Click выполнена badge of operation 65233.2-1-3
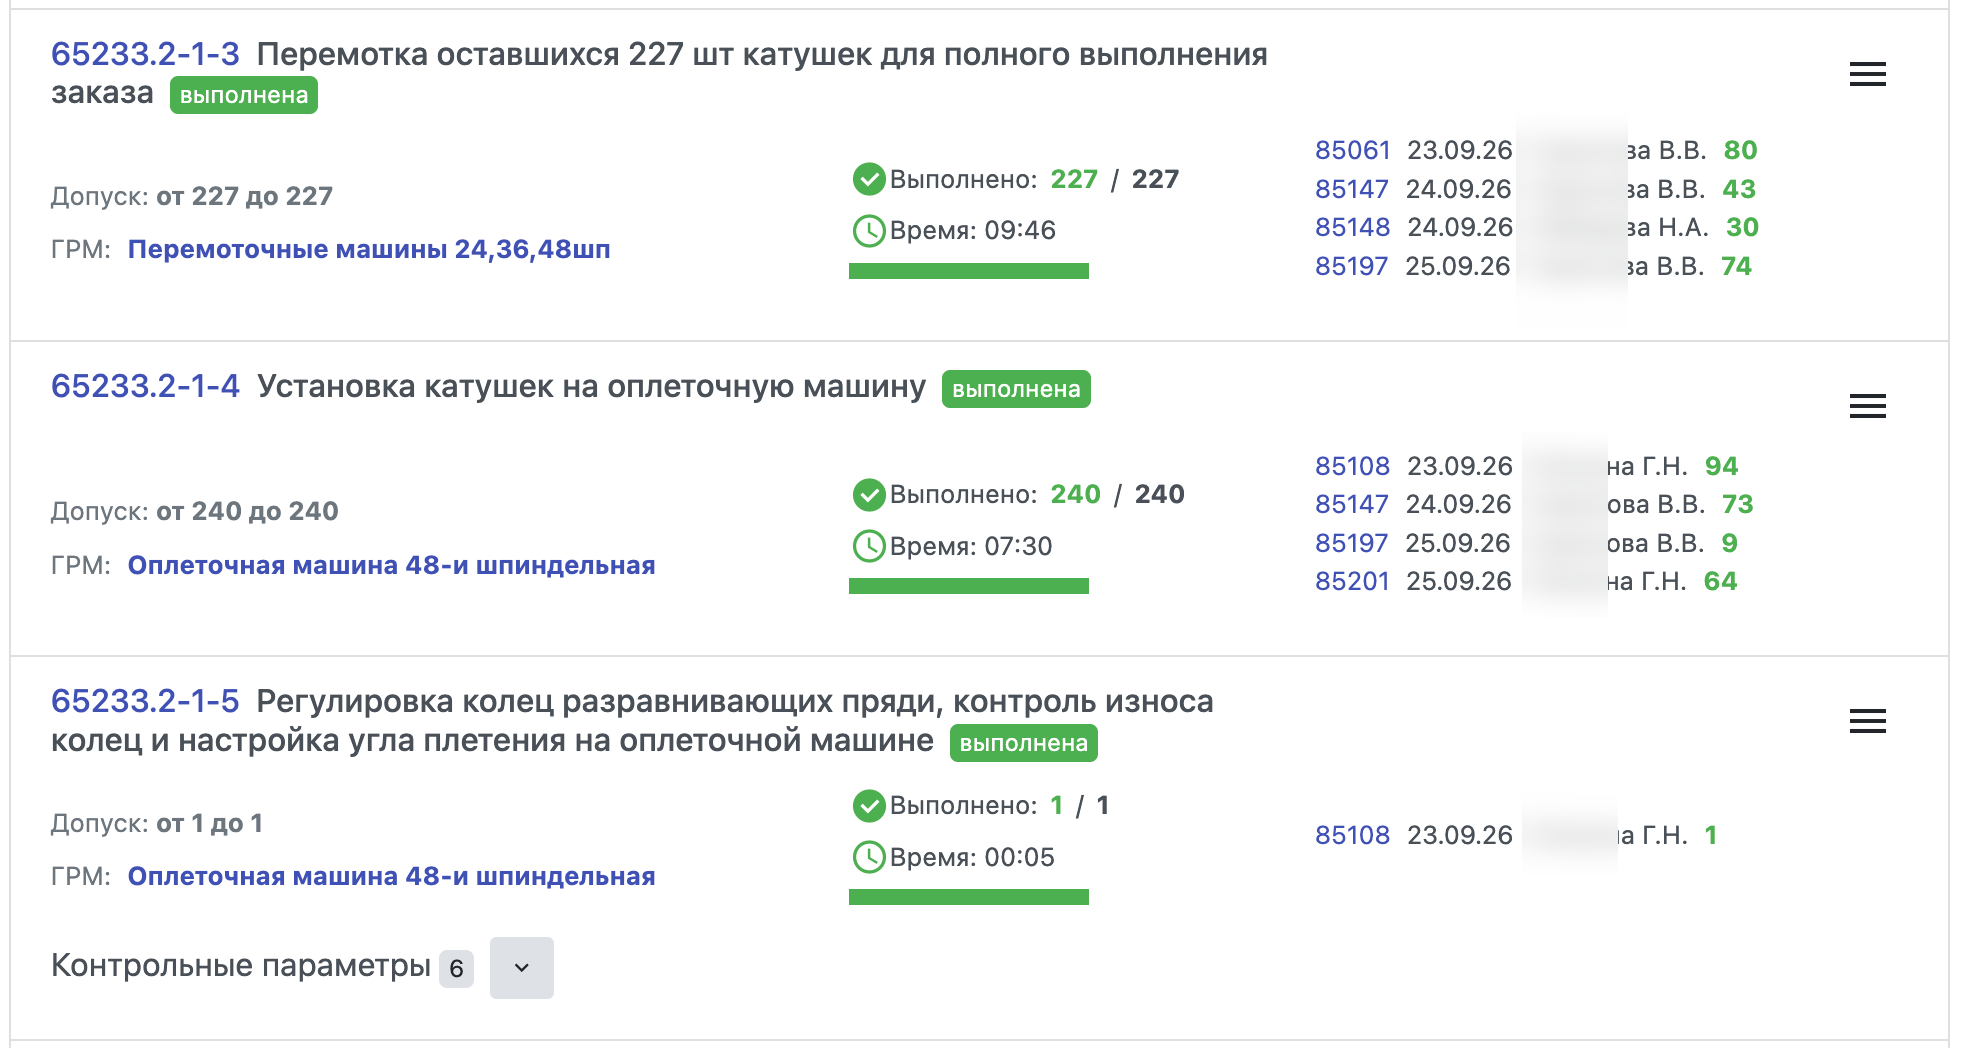The width and height of the screenshot is (1962, 1048). coord(244,95)
